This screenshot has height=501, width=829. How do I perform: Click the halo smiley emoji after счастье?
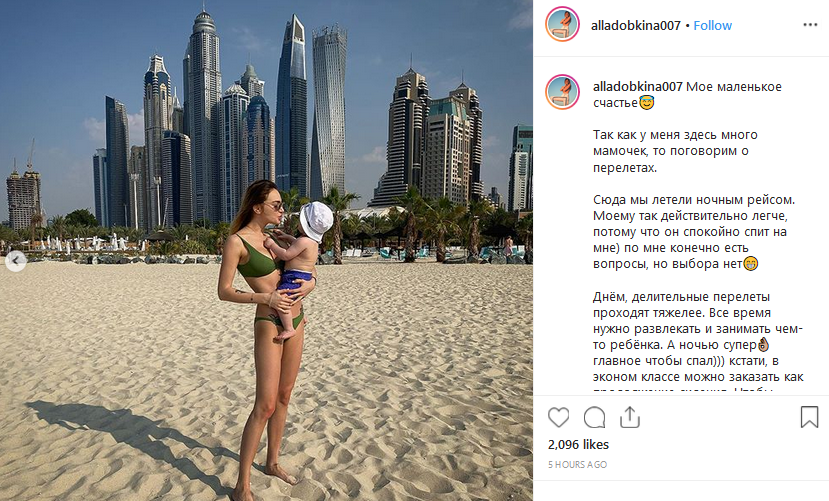[x=646, y=103]
